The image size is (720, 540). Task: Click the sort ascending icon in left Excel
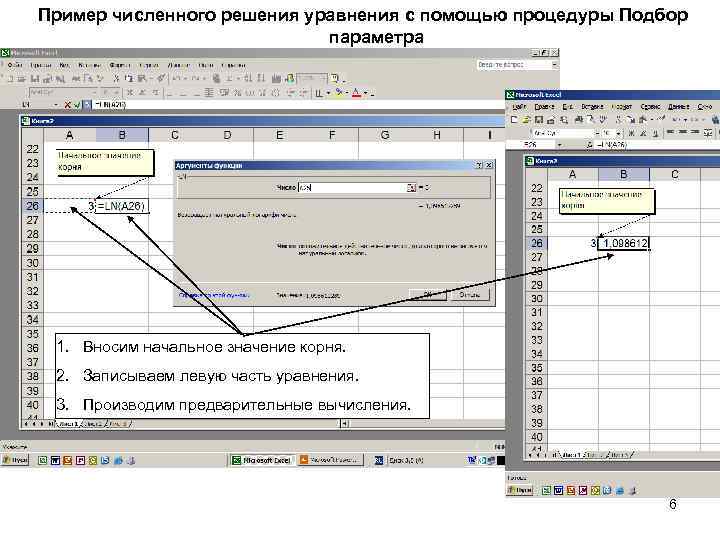click(248, 79)
